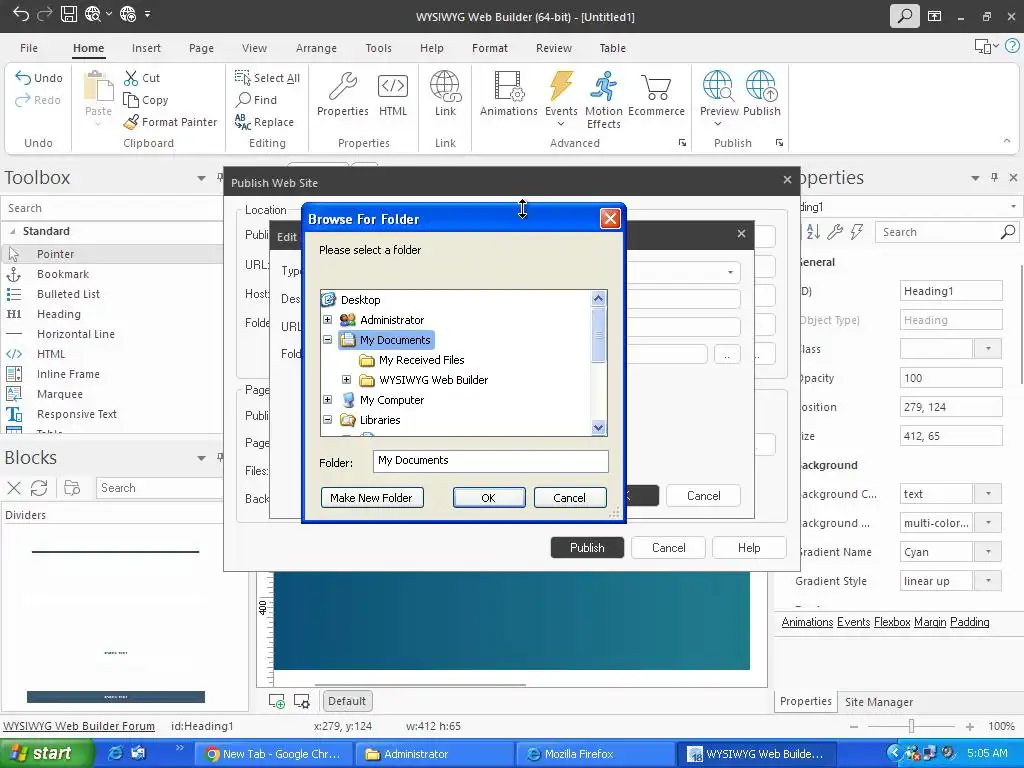Image resolution: width=1024 pixels, height=768 pixels.
Task: Switch to the Insert ribbon tab
Action: point(146,48)
